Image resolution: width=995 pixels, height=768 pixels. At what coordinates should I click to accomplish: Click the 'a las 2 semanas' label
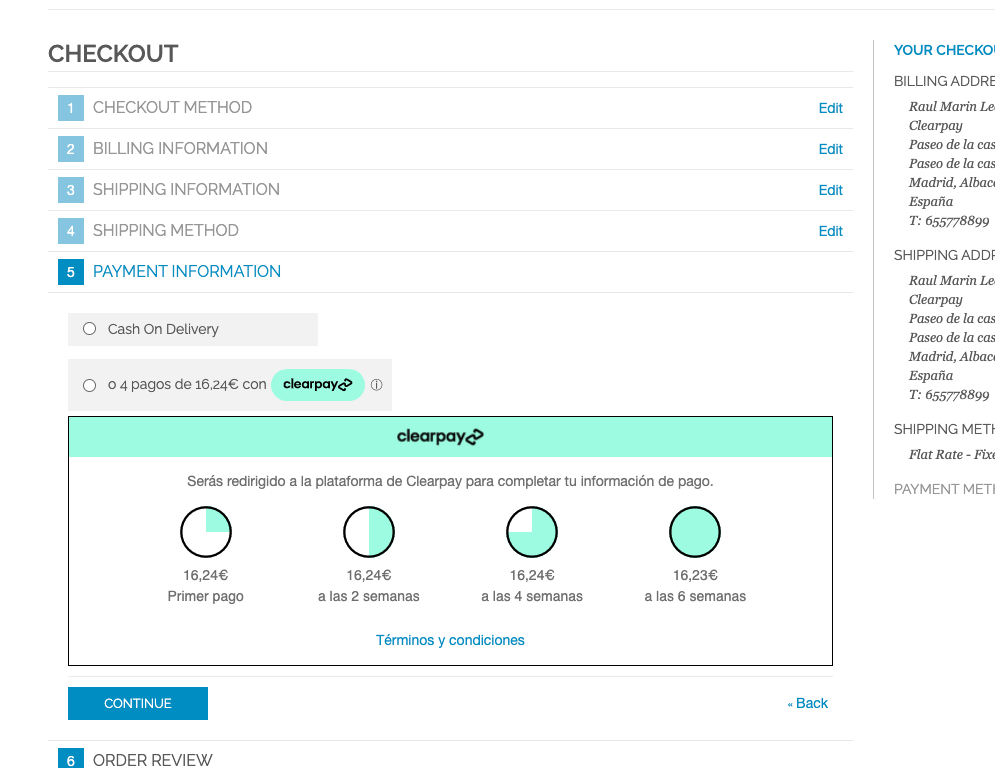(x=369, y=596)
